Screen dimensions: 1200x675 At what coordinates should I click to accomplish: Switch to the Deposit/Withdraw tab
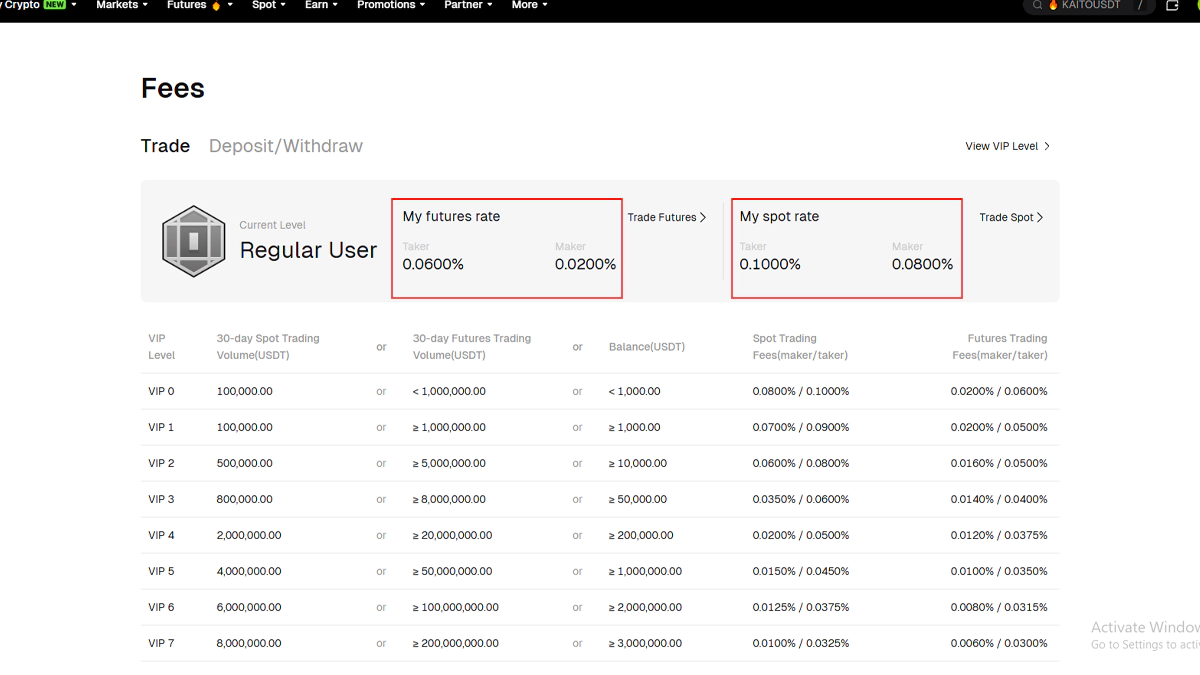point(285,146)
